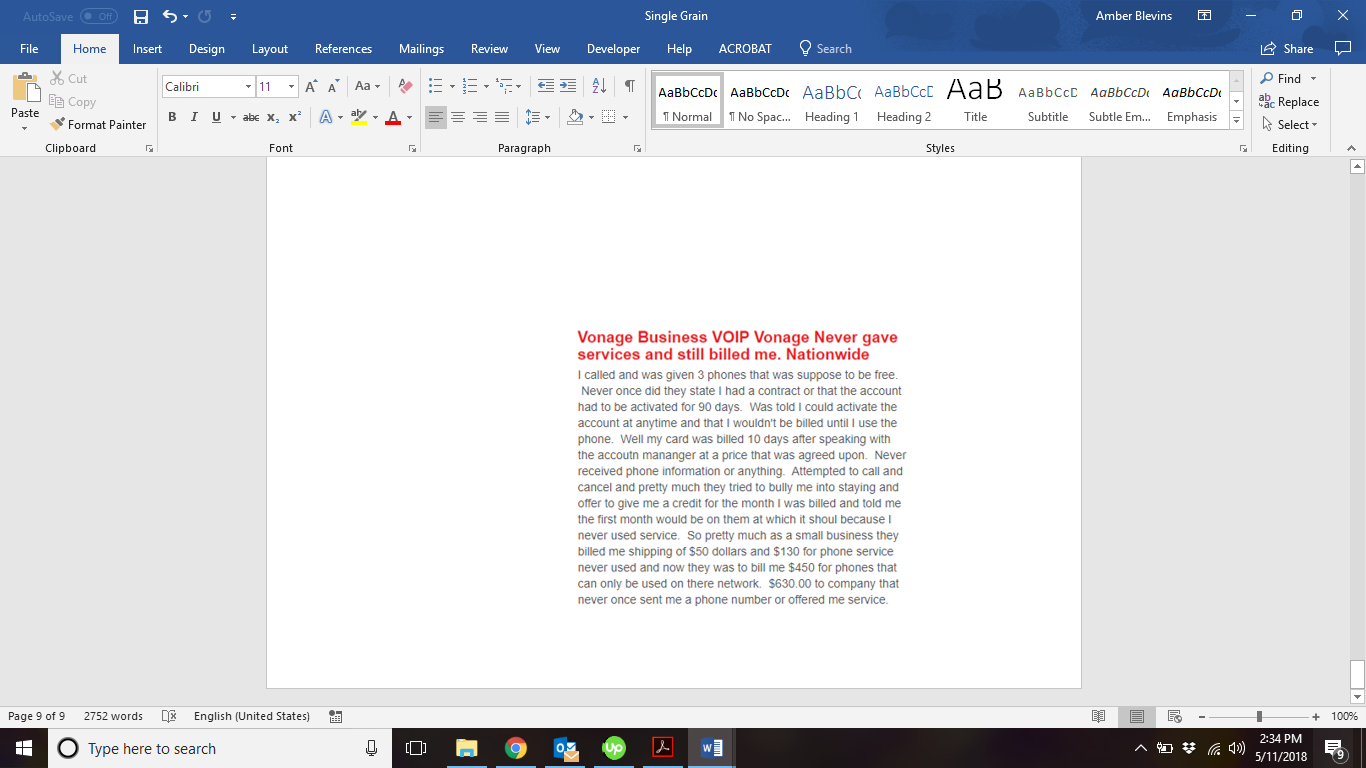This screenshot has width=1366, height=768.
Task: Apply text highlight color
Action: pyautogui.click(x=359, y=117)
